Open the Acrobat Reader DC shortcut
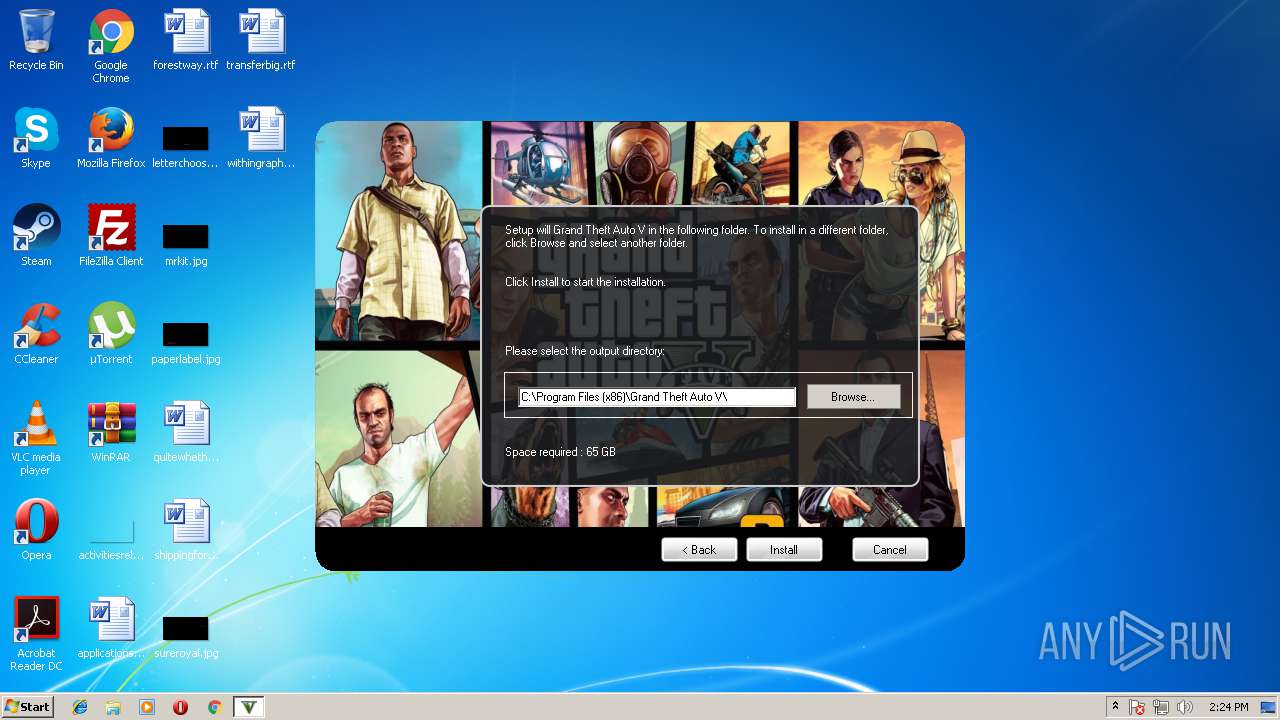The image size is (1280, 720). click(x=36, y=634)
